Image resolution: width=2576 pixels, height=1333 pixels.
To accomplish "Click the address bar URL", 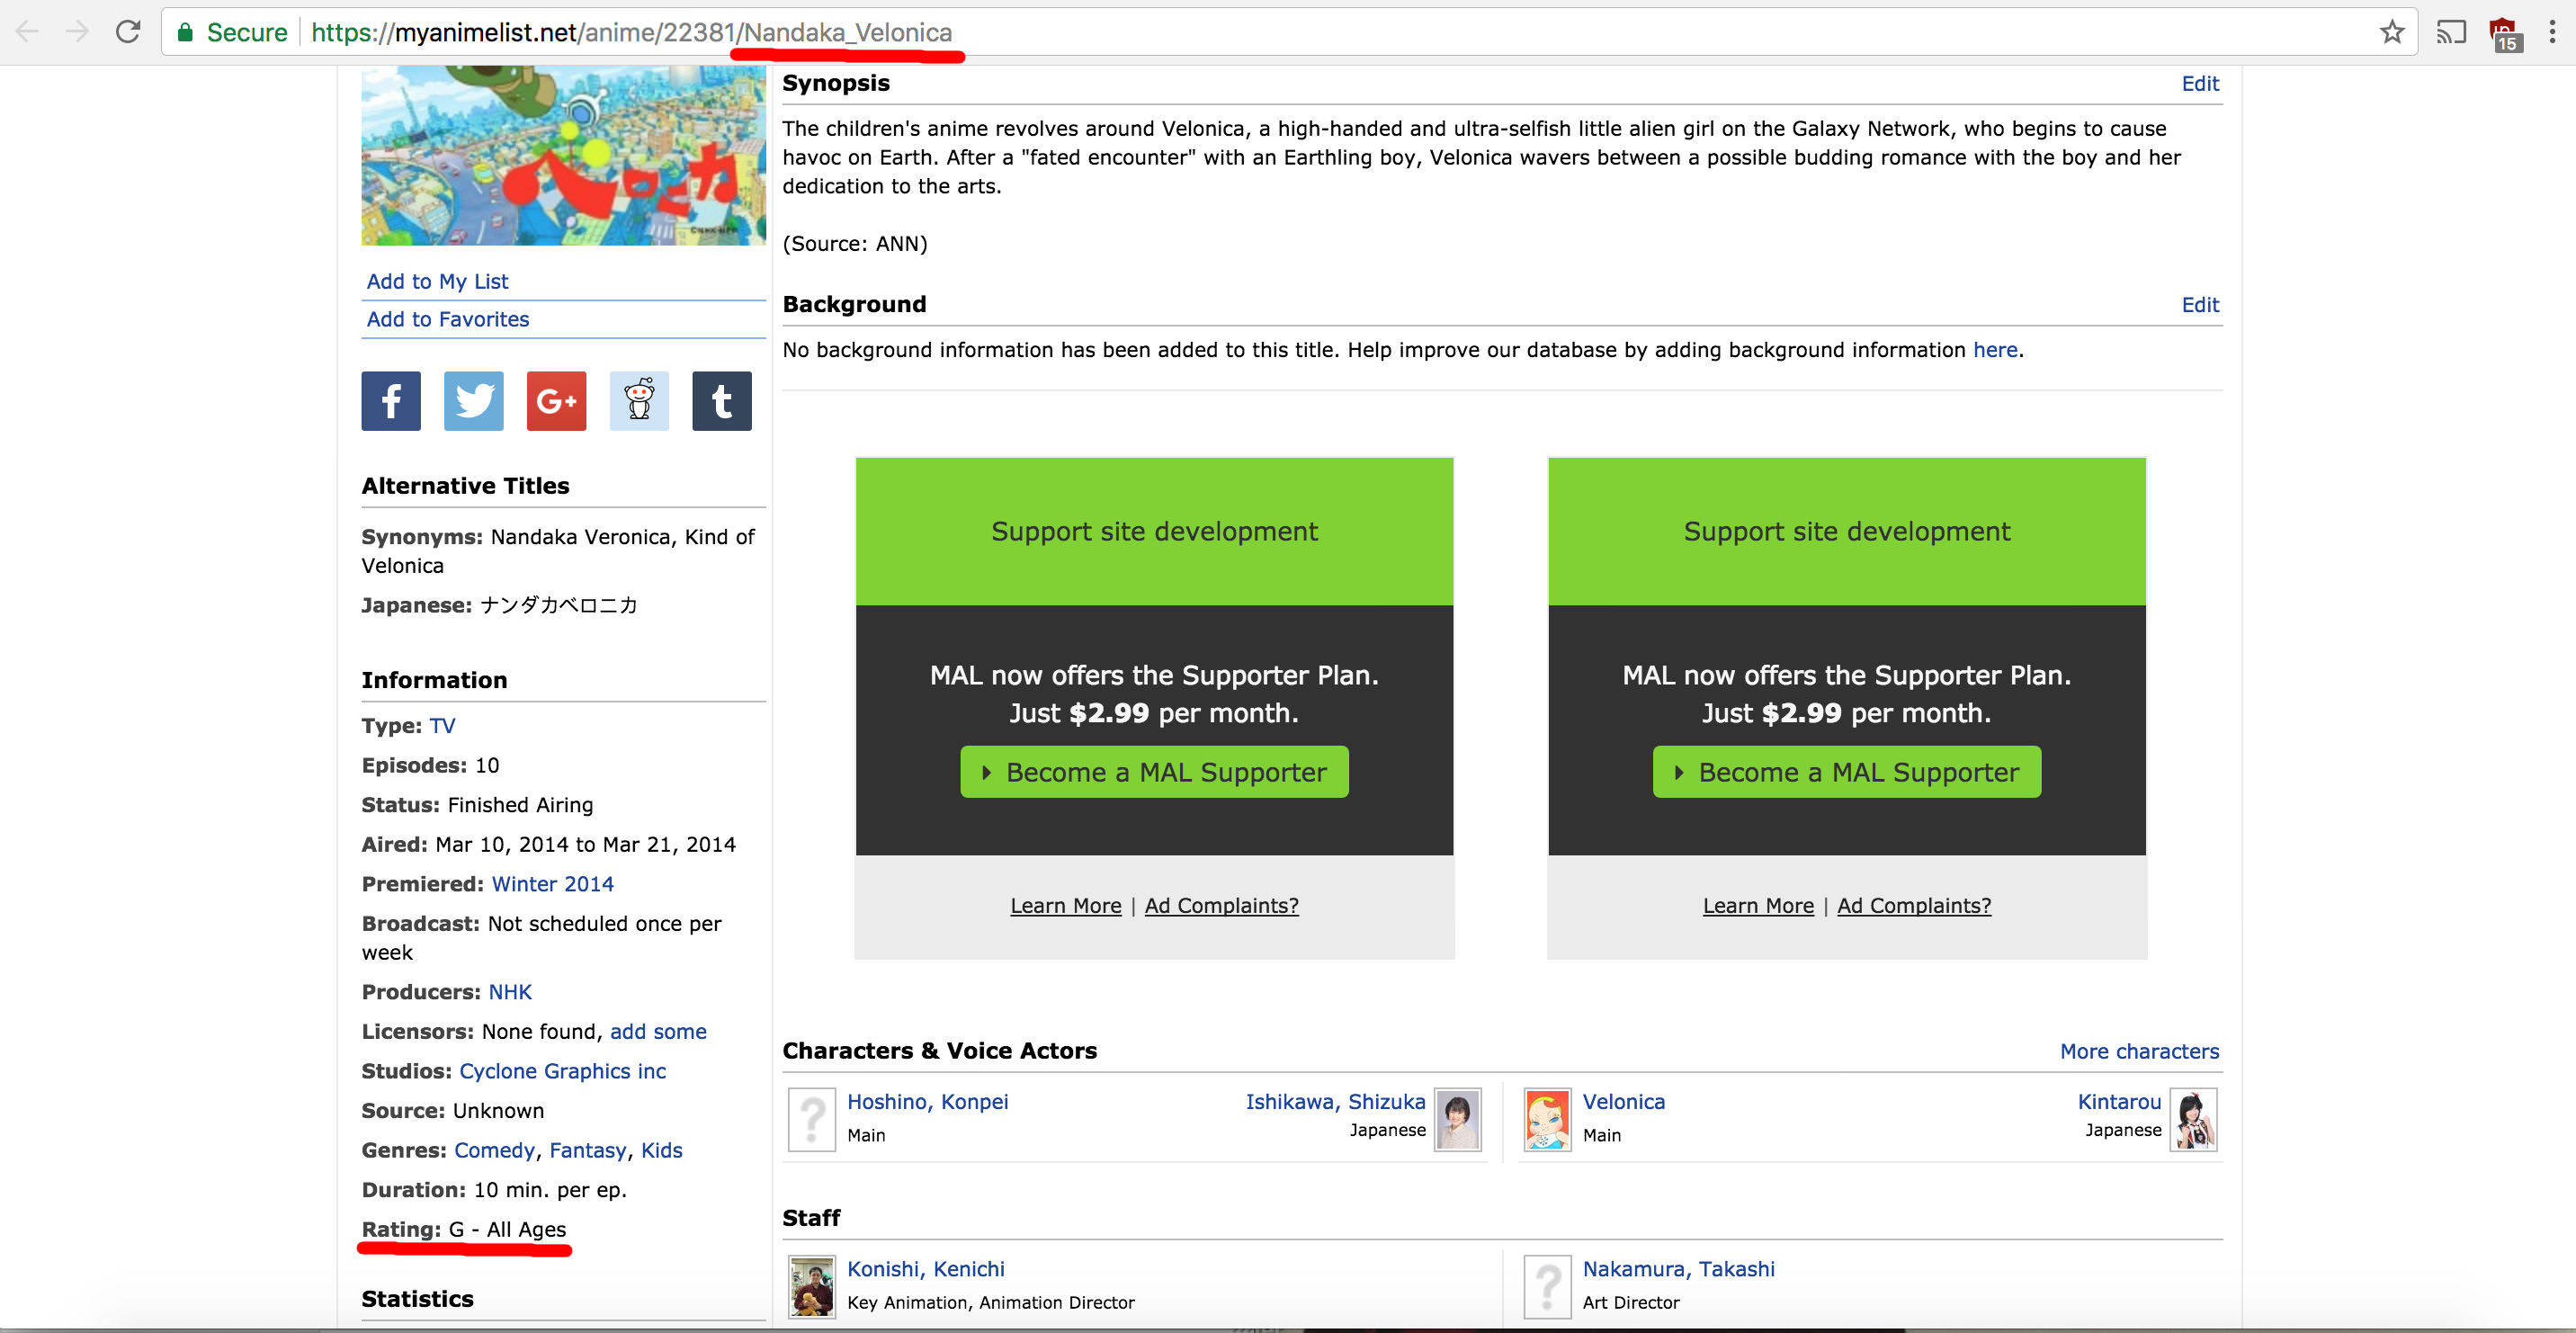I will (631, 33).
